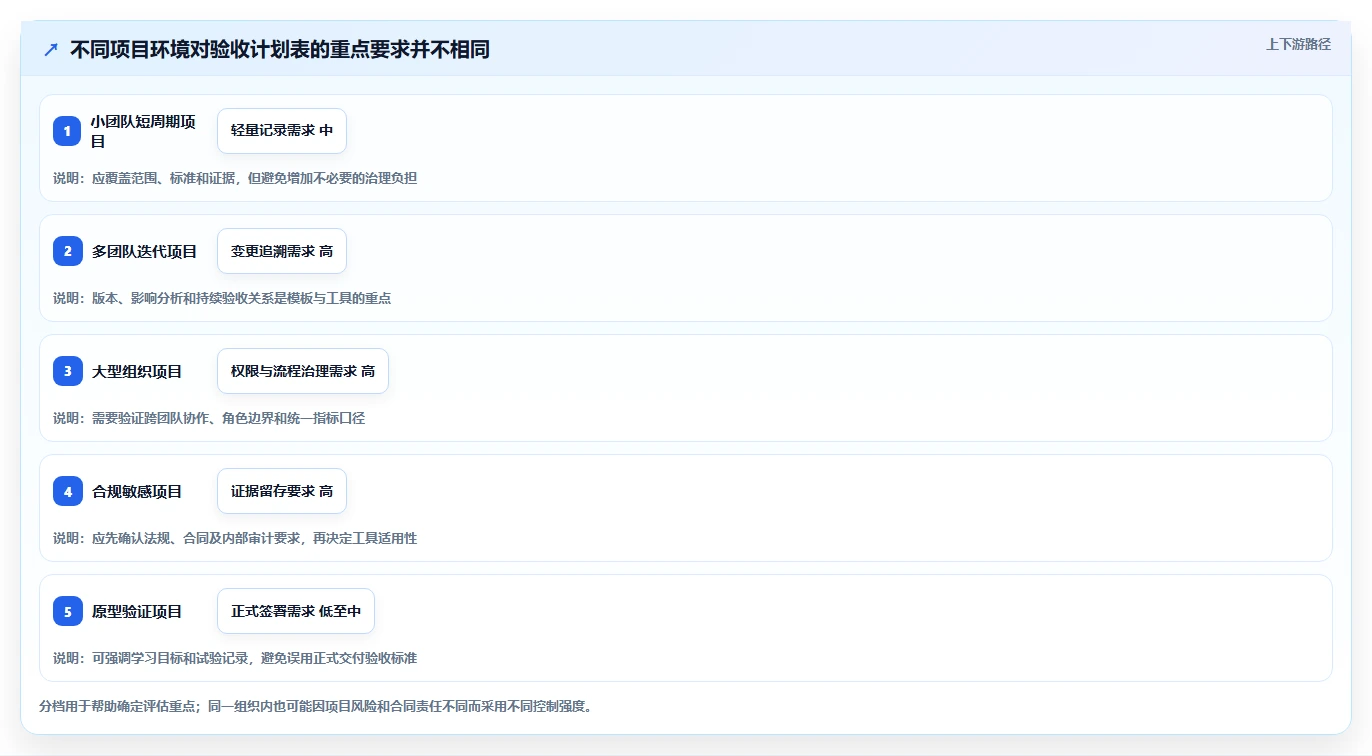Click the 原型验证项目 item title

137,611
